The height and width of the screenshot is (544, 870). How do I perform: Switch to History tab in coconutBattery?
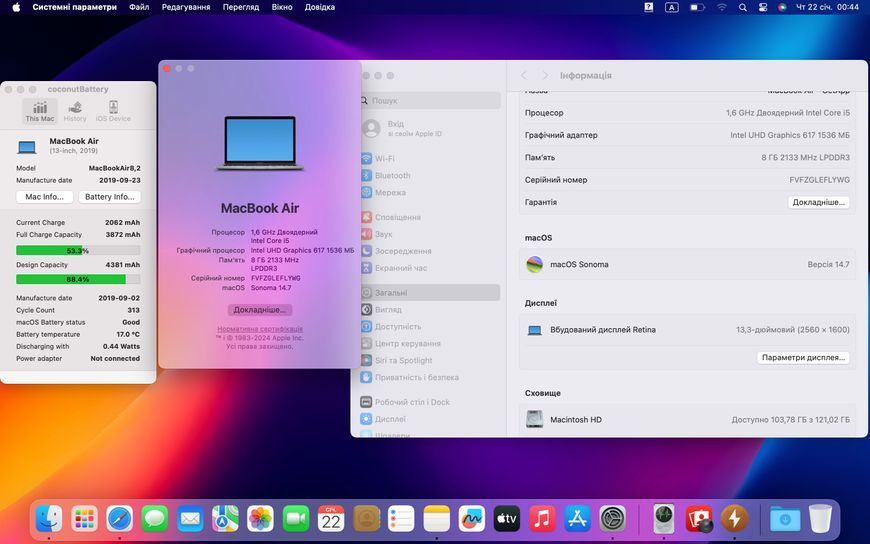pos(75,111)
